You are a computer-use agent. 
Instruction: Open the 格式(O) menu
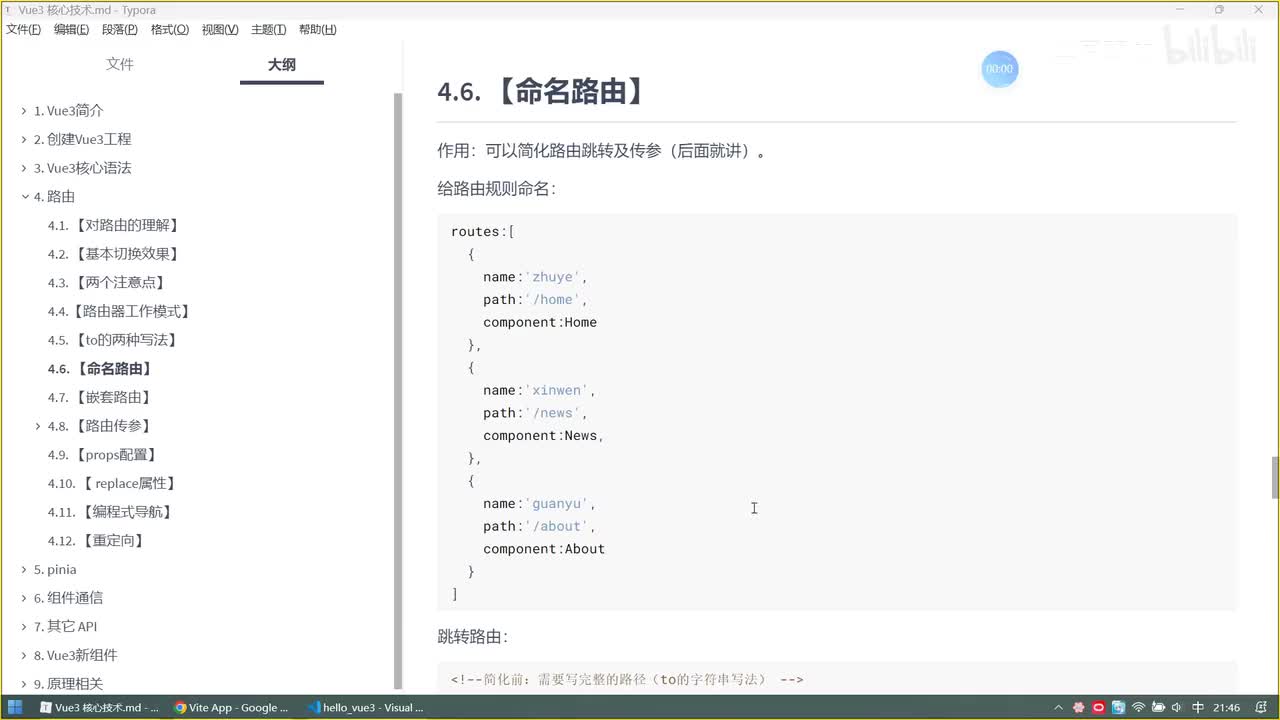[169, 29]
